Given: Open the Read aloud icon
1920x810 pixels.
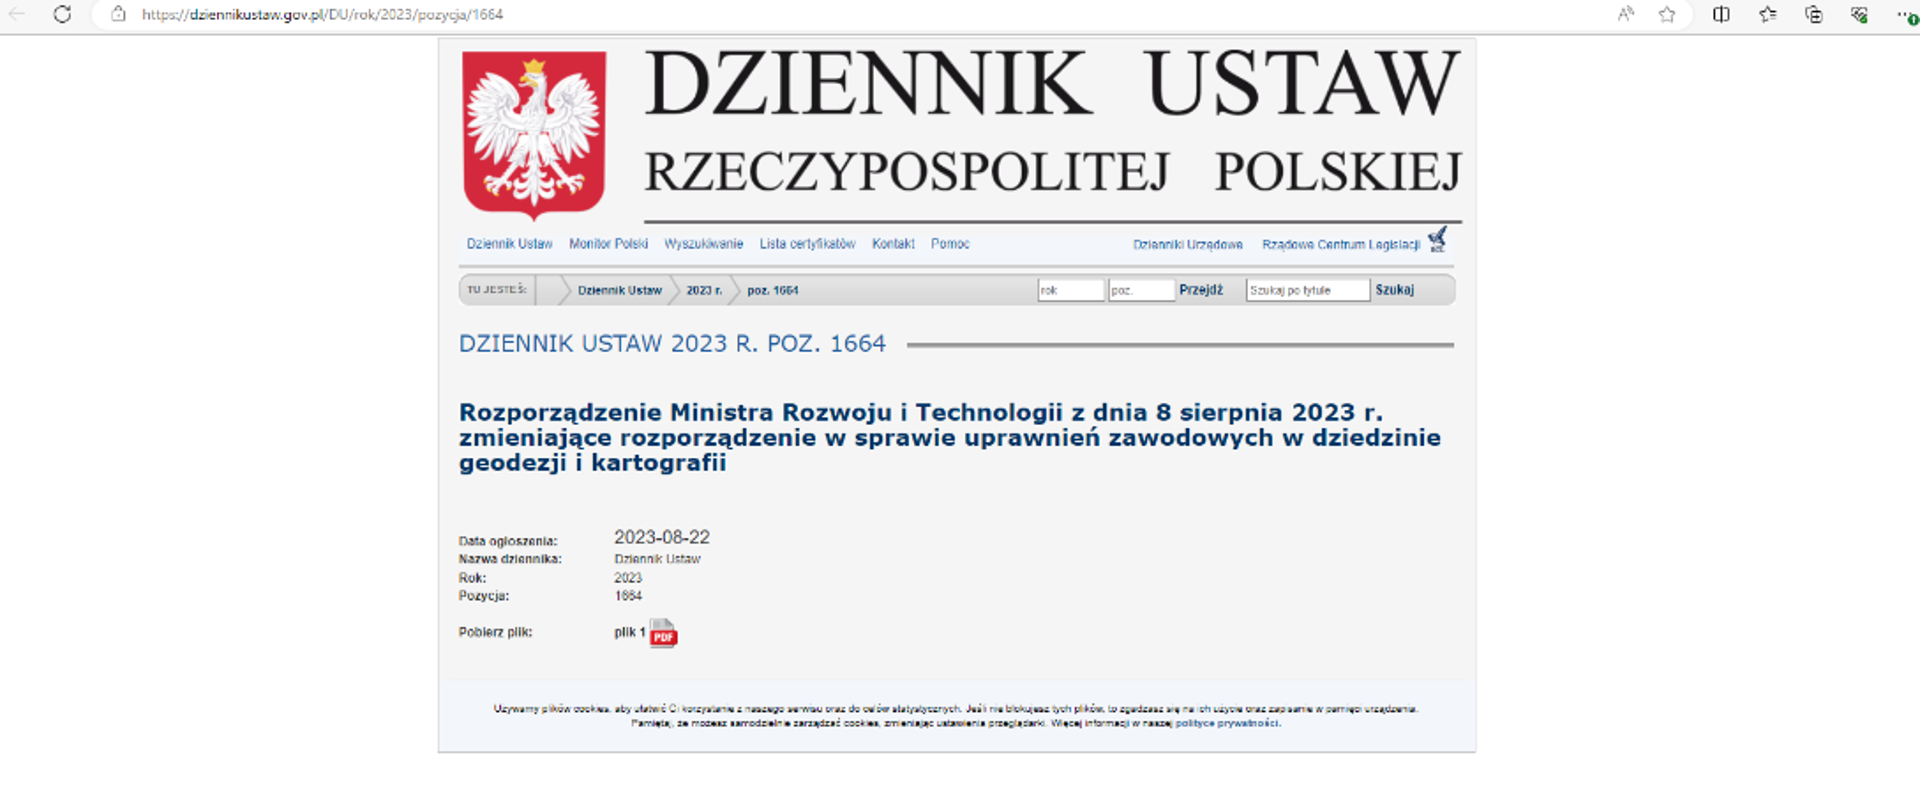Looking at the screenshot, I should pyautogui.click(x=1625, y=15).
